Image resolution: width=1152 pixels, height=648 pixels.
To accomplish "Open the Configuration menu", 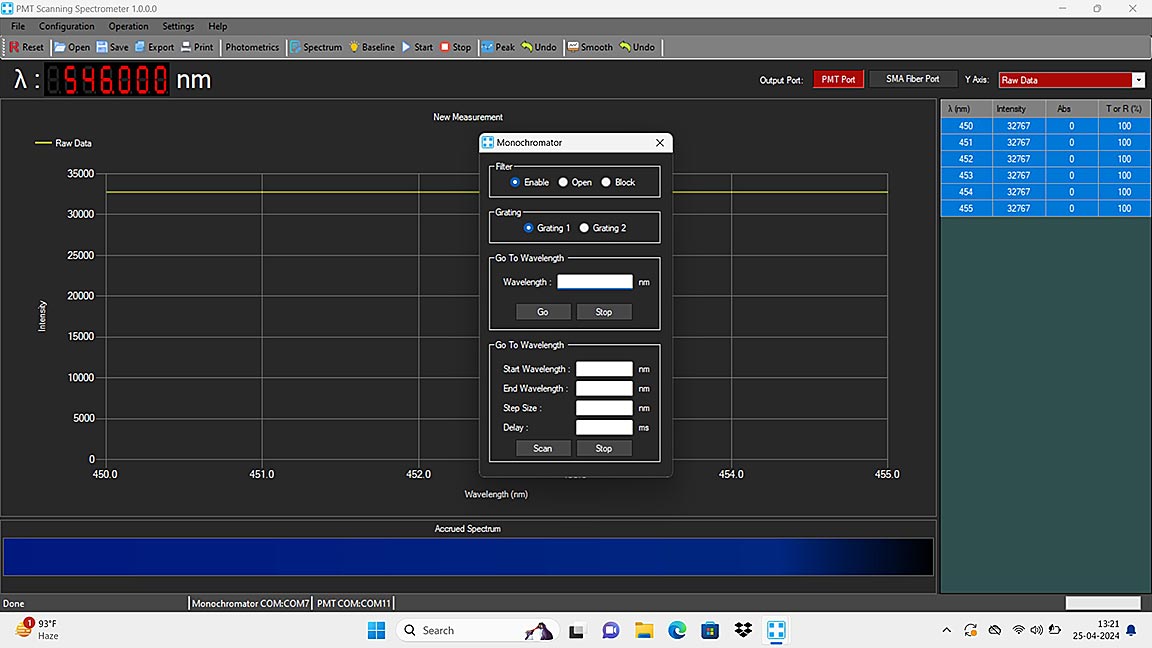I will point(66,26).
